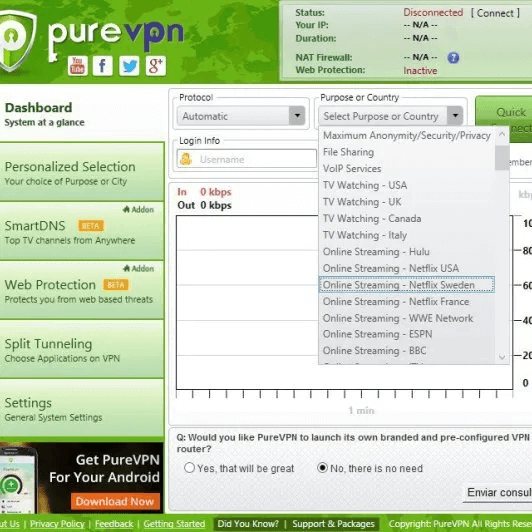
Task: Choose File Sharing purpose
Action: [x=406, y=152]
